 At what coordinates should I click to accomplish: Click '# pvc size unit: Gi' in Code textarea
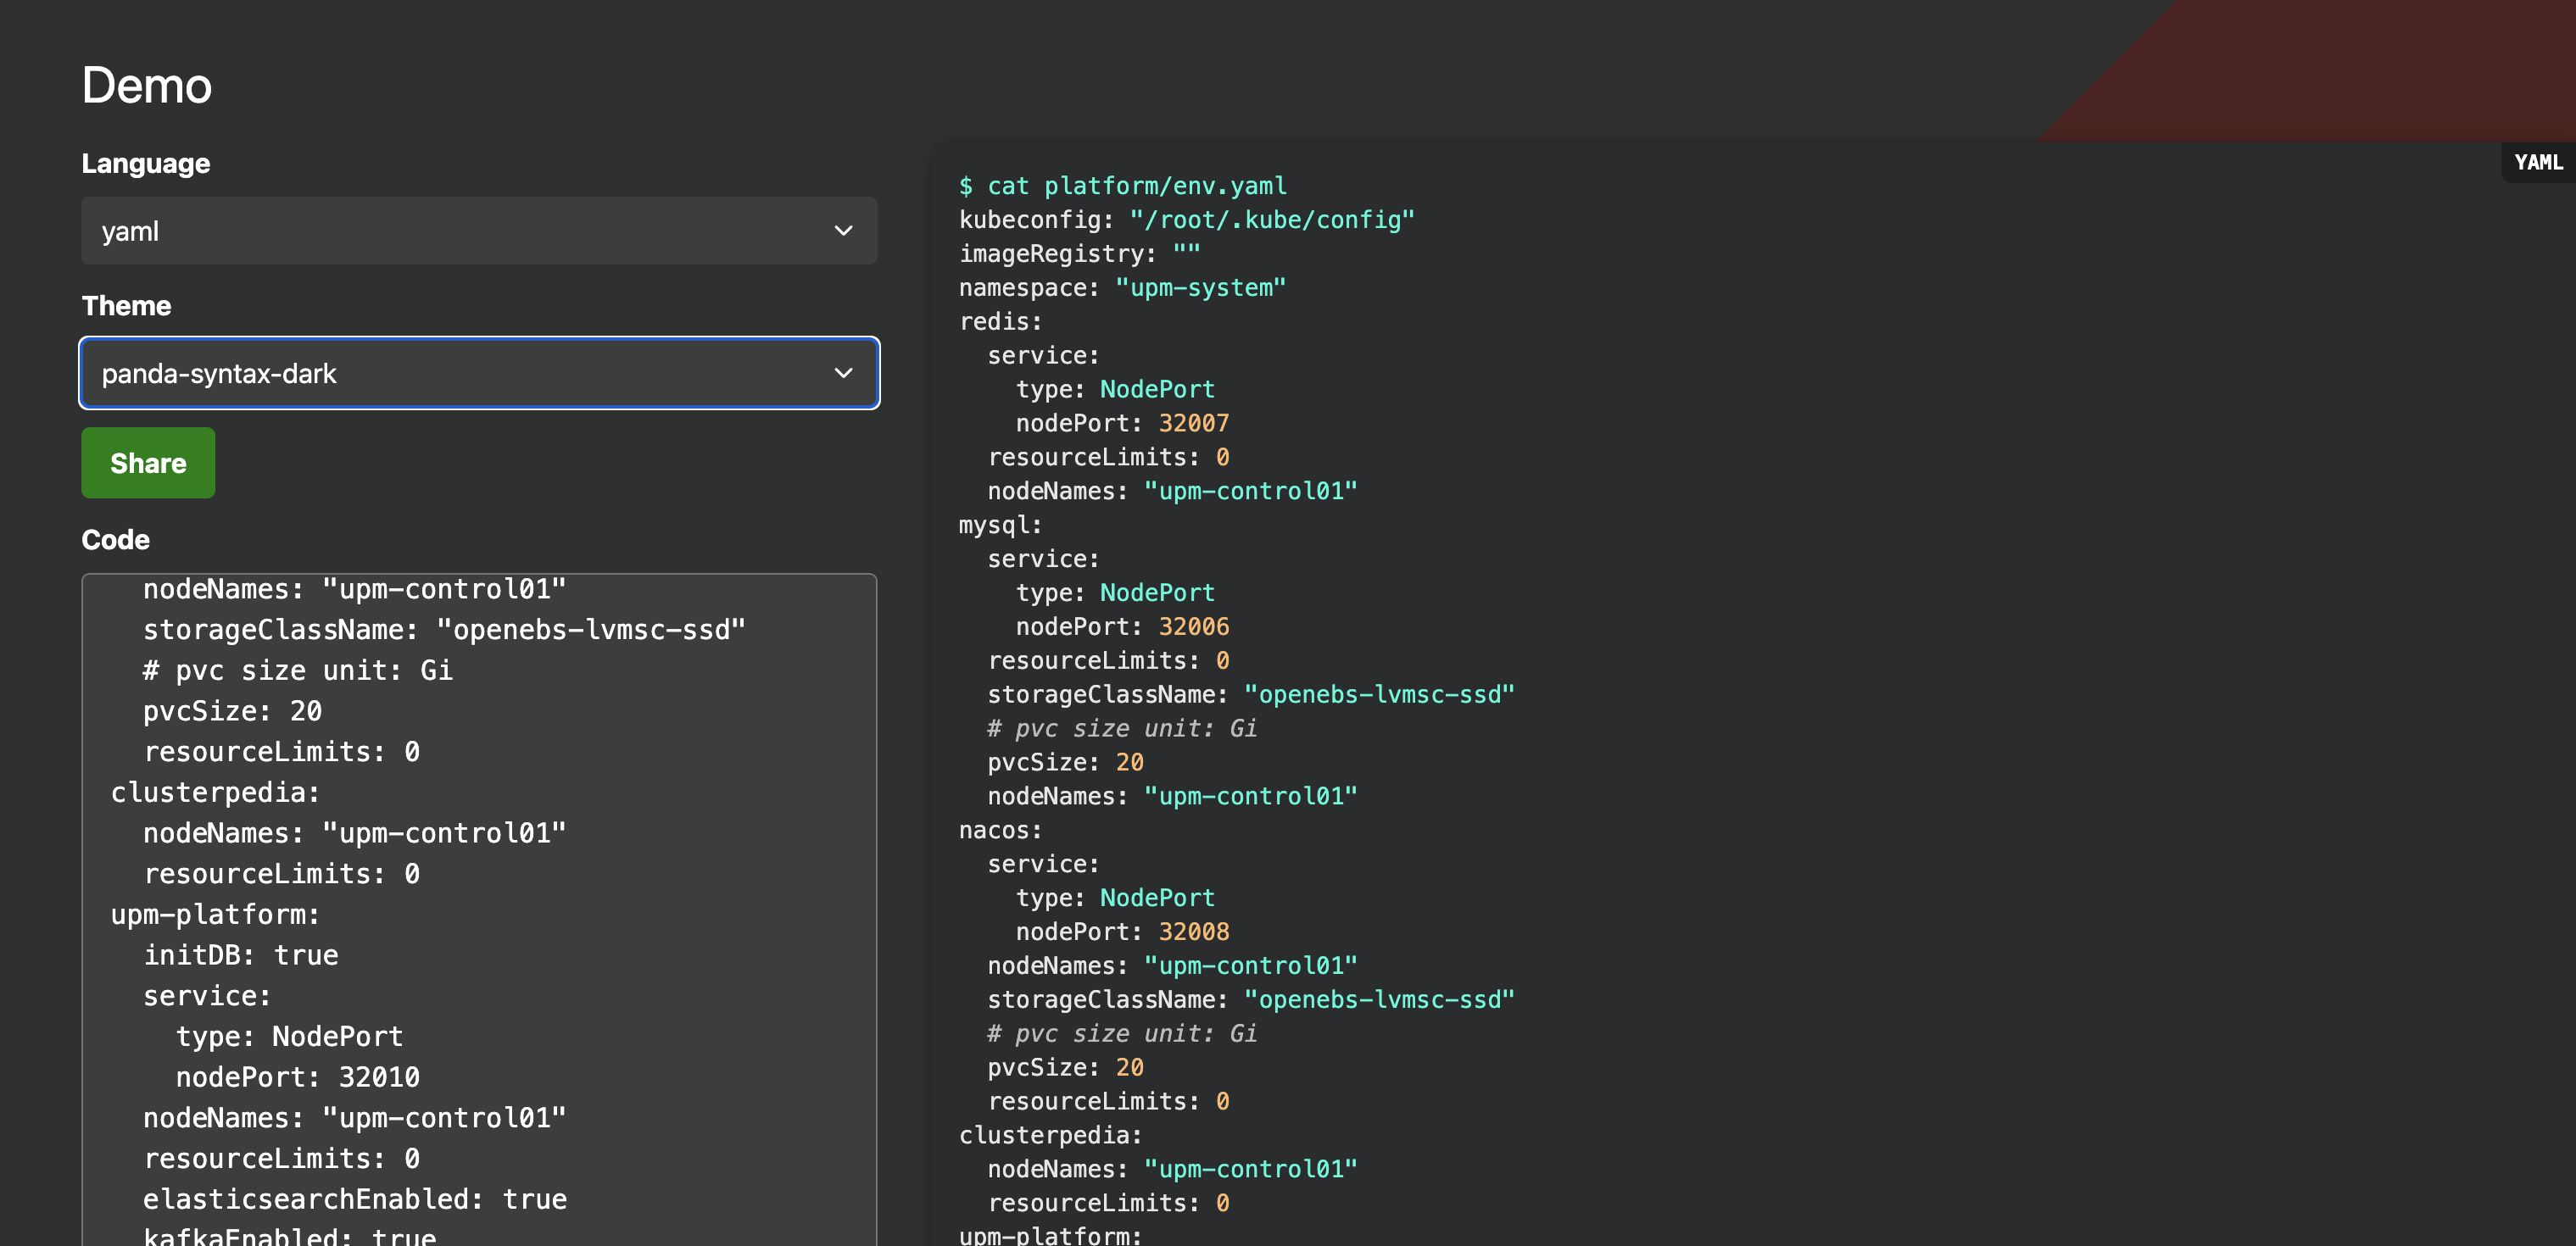(x=298, y=670)
